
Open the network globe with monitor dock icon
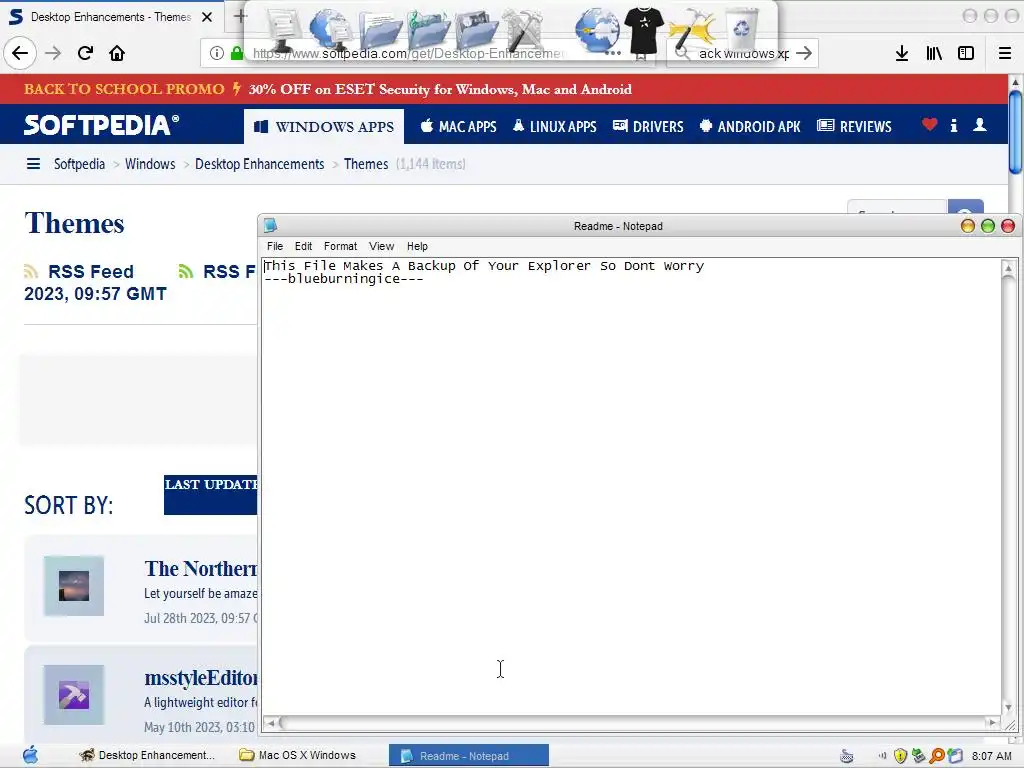[332, 29]
